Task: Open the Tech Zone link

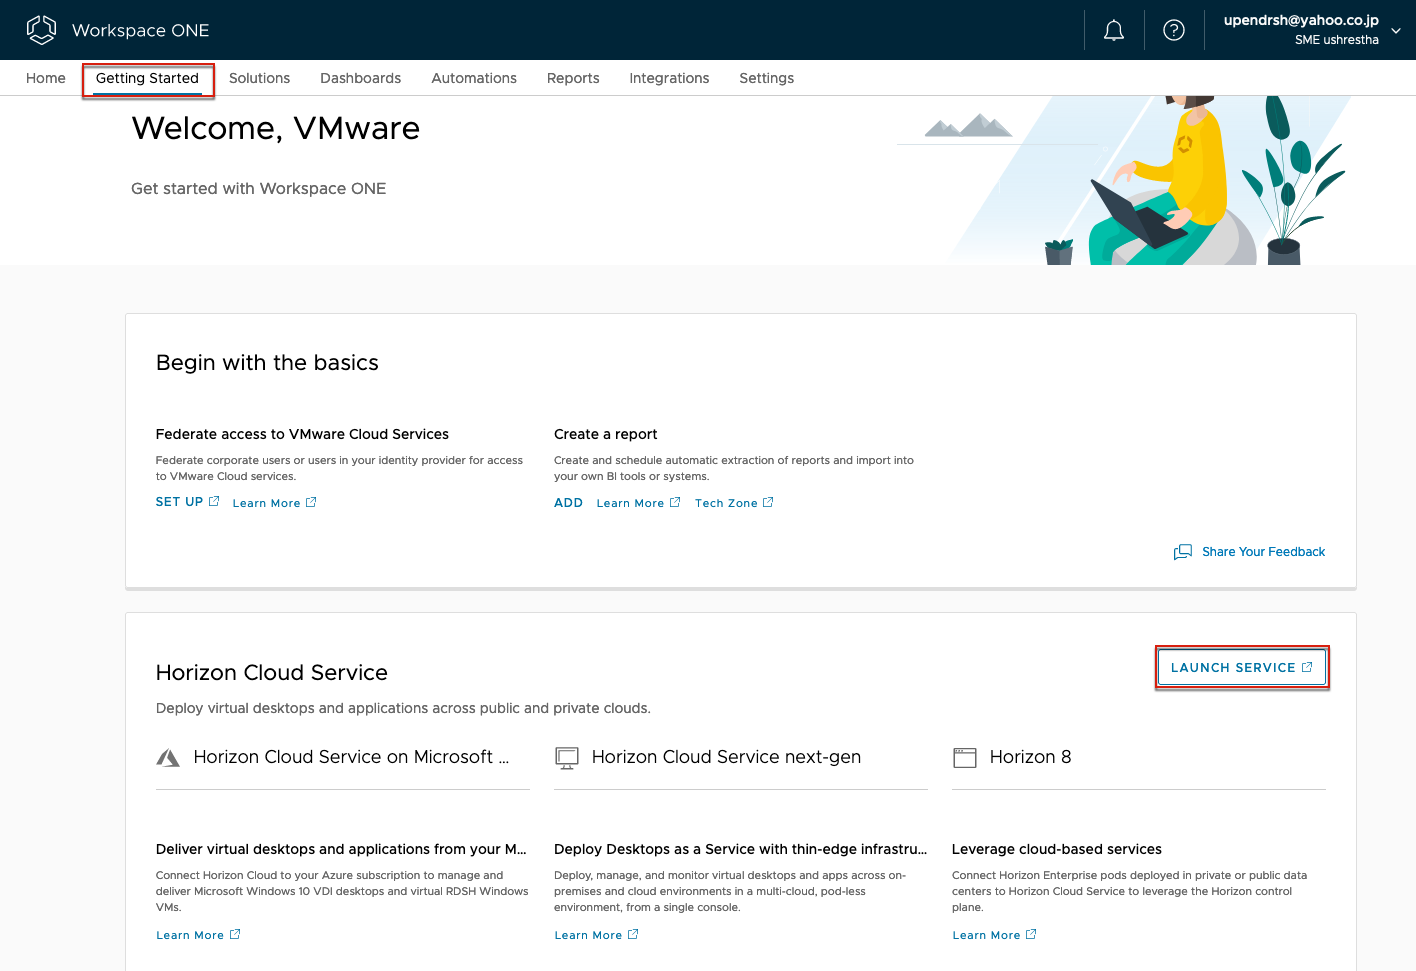Action: tap(726, 503)
